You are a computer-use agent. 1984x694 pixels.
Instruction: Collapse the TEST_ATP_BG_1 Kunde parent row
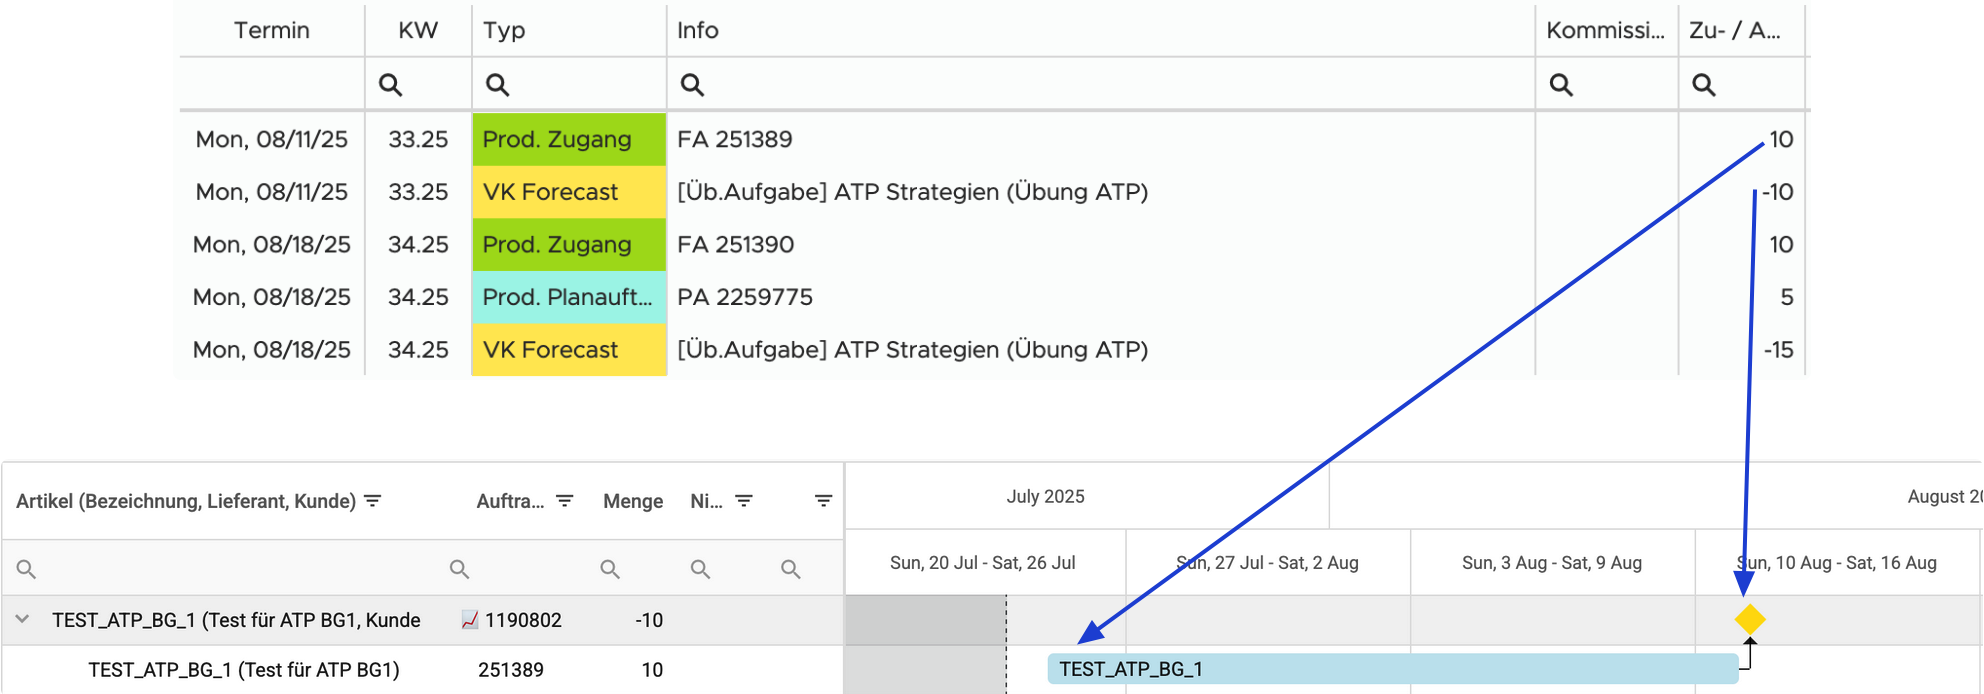(x=22, y=620)
